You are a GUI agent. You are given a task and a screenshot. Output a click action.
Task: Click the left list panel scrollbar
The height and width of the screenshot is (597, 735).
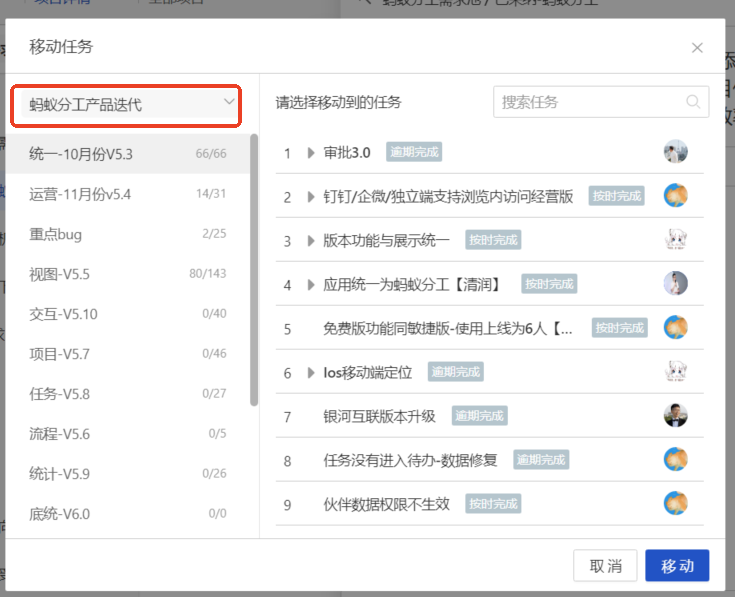pos(254,270)
